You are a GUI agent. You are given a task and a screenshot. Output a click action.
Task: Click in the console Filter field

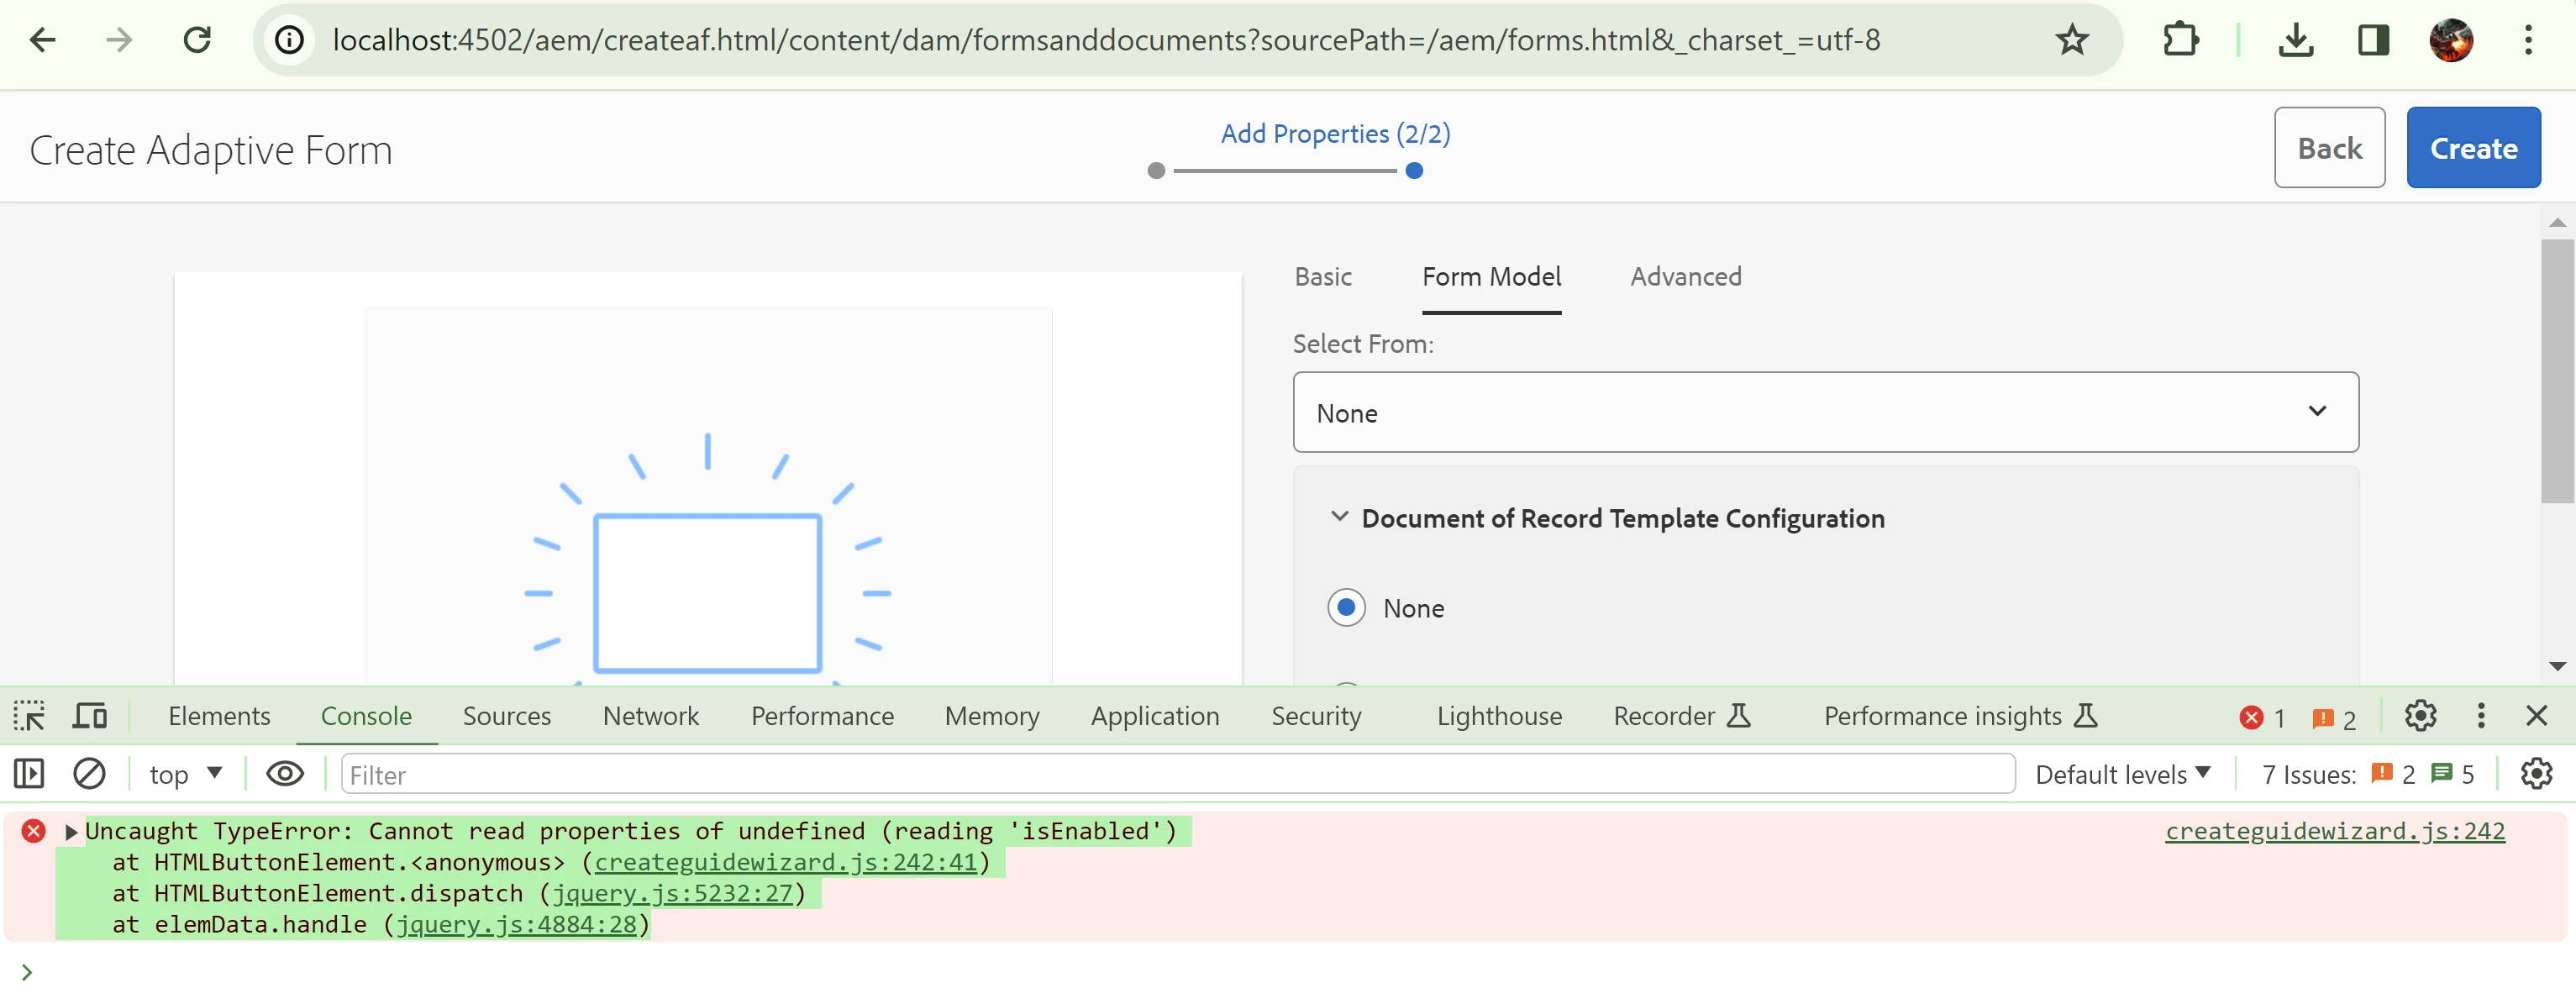tap(1176, 774)
